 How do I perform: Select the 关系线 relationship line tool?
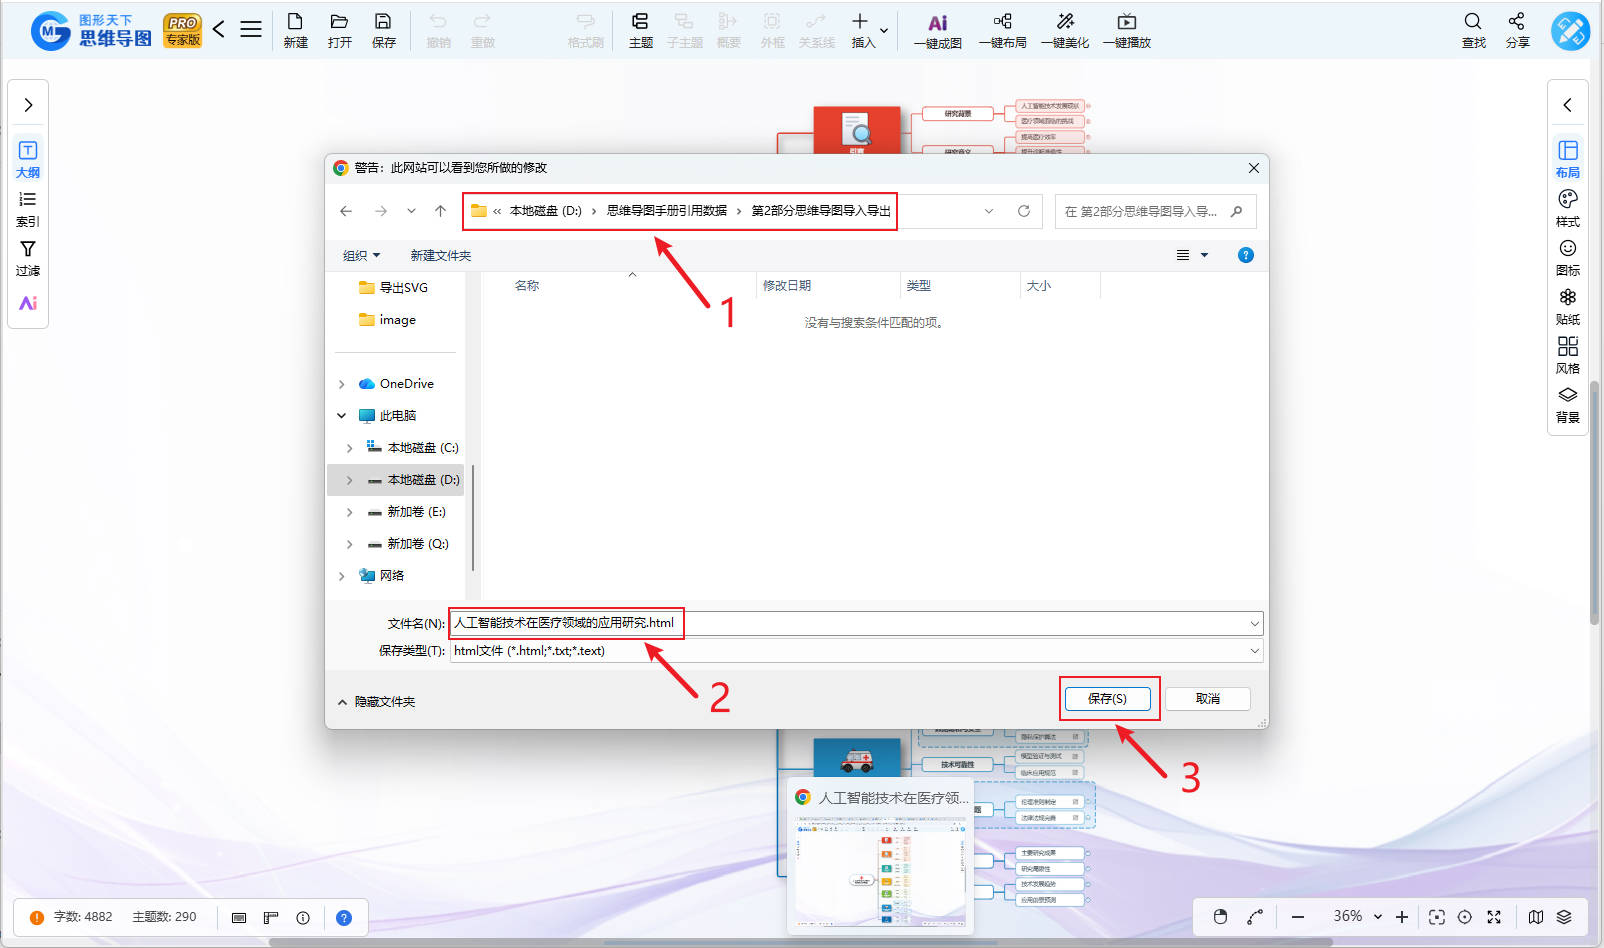815,30
